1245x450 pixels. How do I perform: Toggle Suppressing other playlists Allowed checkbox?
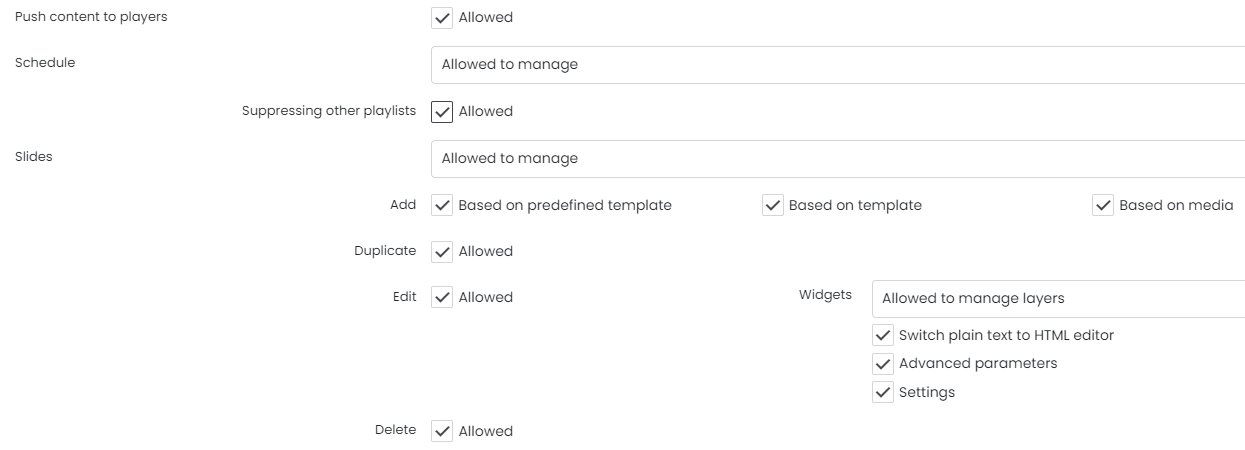click(442, 112)
